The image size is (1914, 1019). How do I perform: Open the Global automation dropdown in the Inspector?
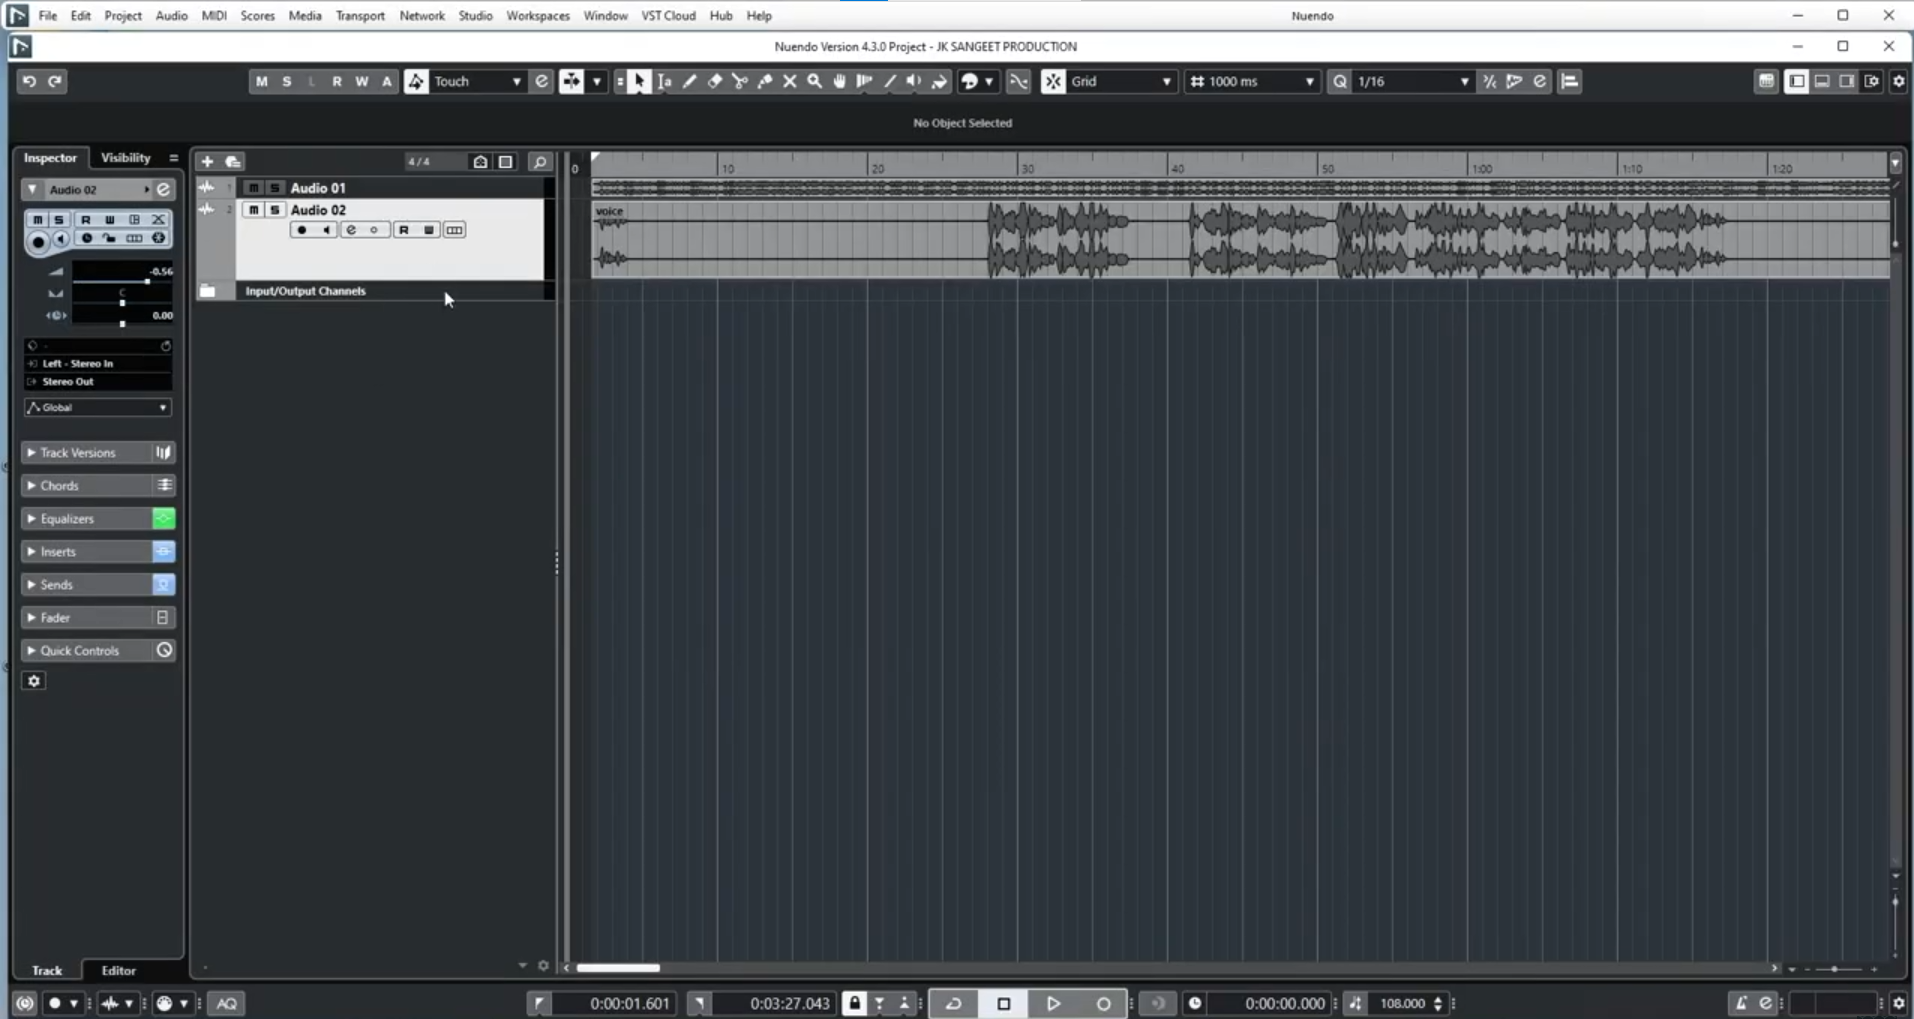point(98,408)
